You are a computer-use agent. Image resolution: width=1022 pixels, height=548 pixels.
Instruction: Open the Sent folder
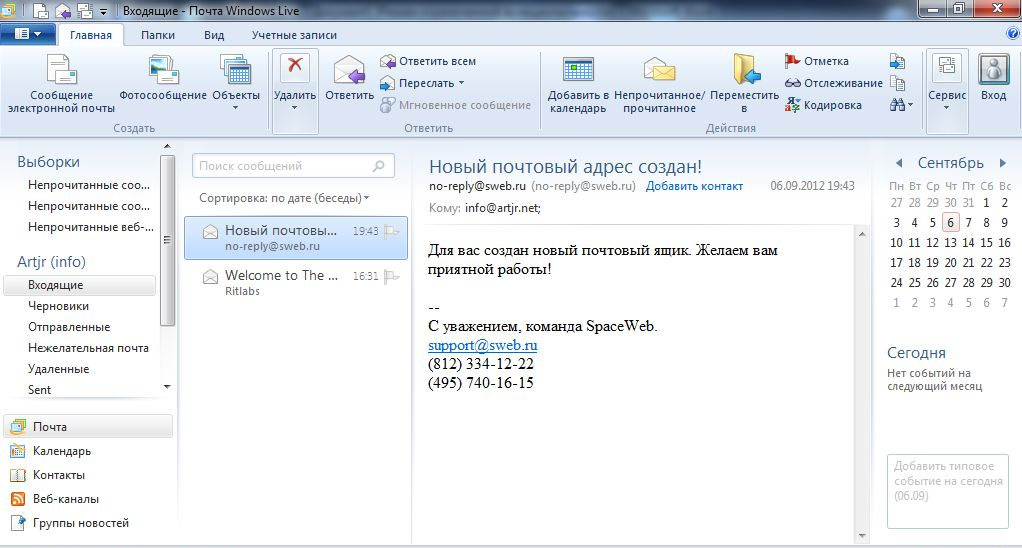39,390
